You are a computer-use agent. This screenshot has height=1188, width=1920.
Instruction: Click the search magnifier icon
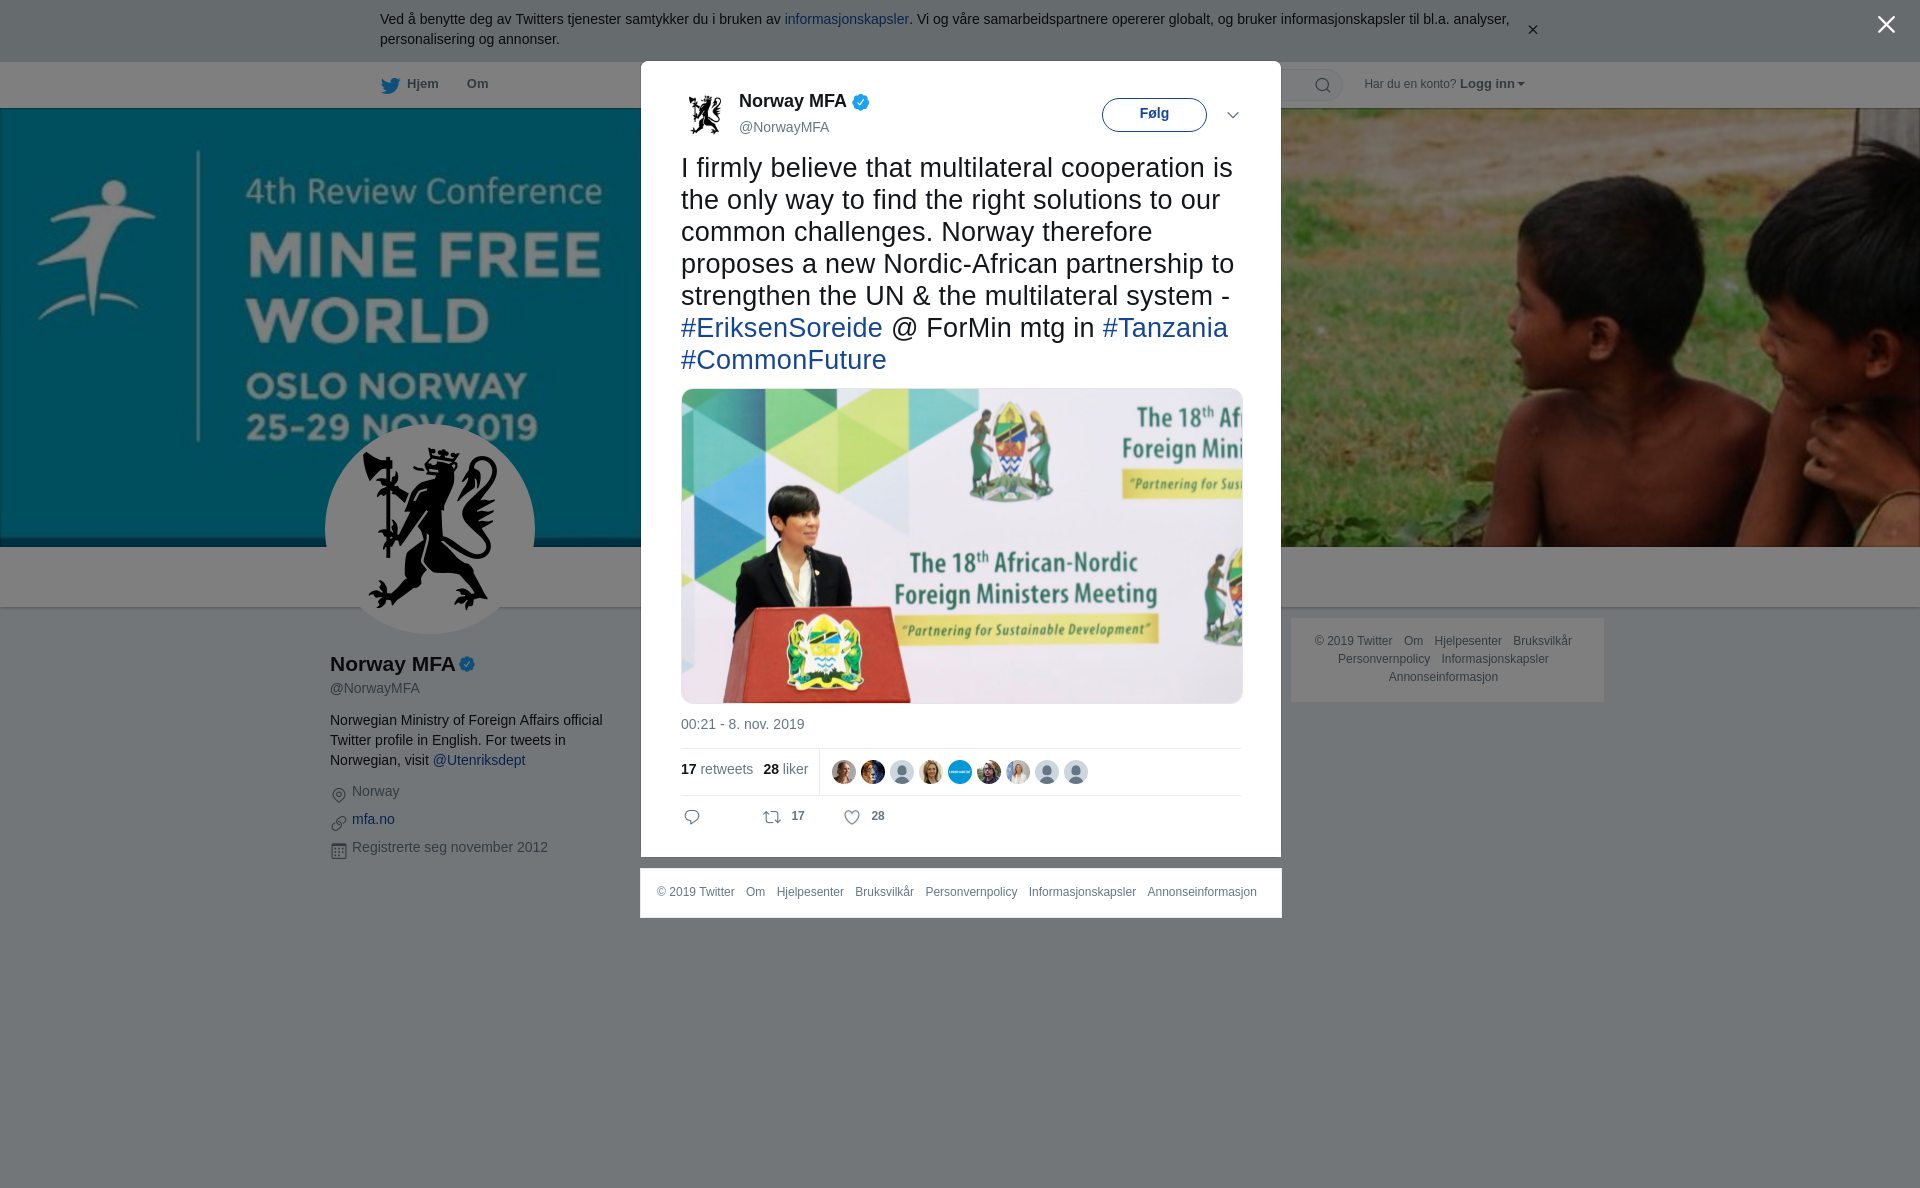tap(1323, 85)
